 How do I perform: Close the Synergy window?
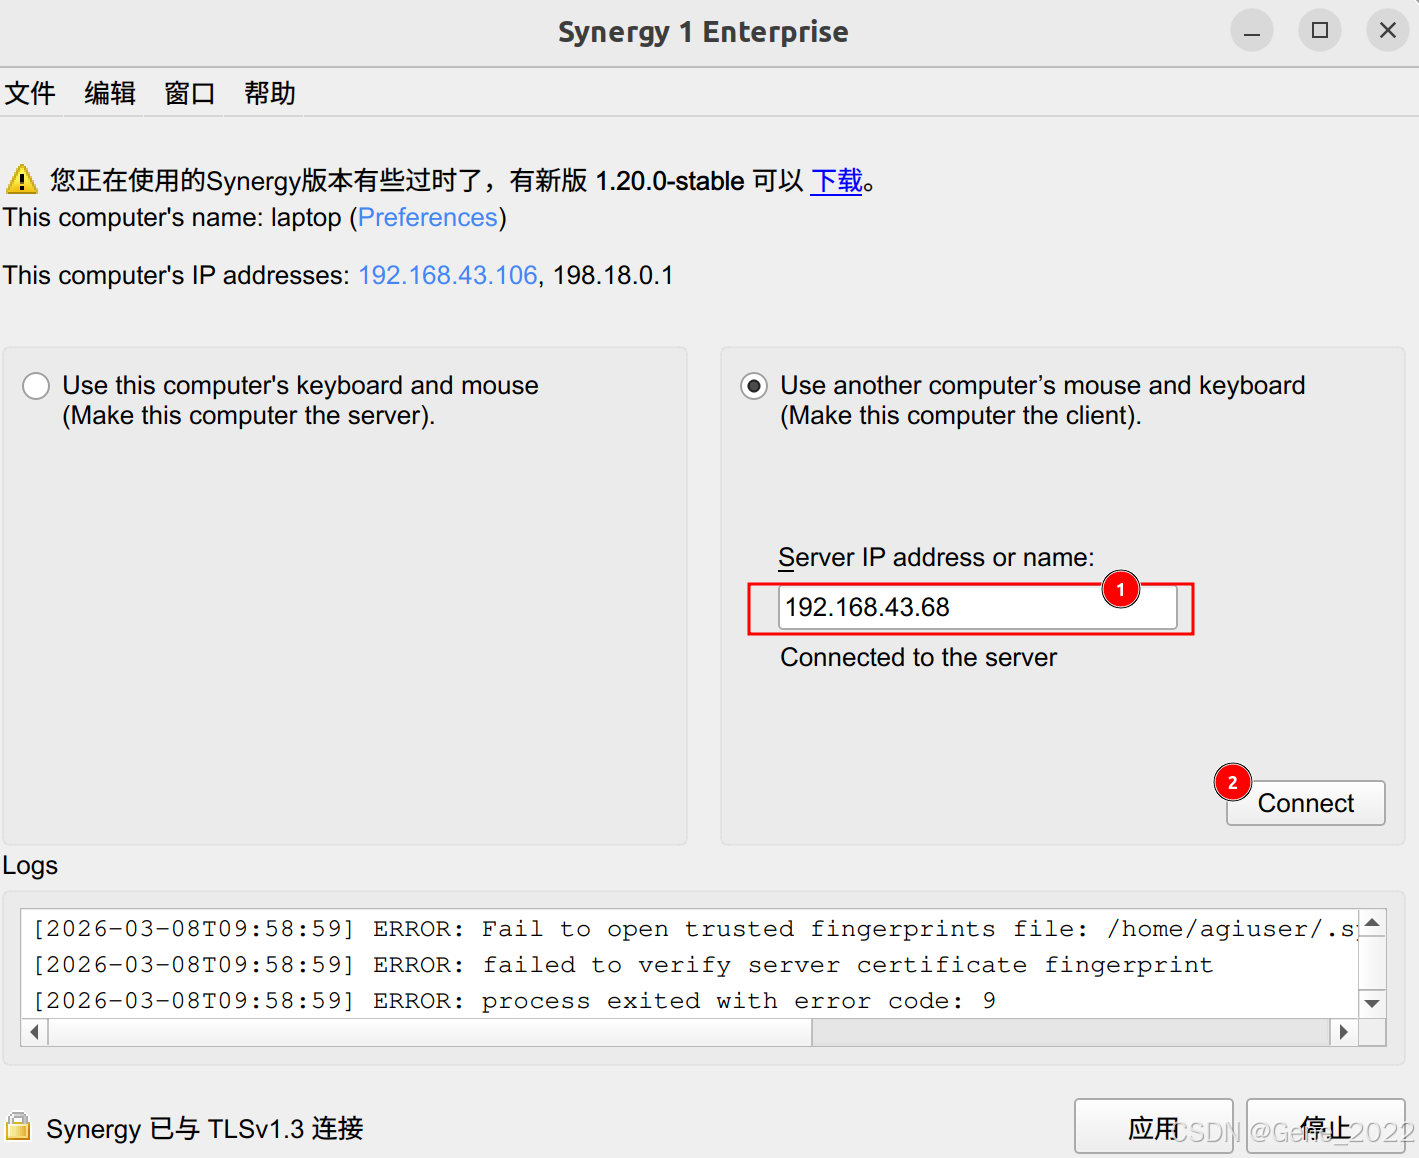[x=1388, y=30]
